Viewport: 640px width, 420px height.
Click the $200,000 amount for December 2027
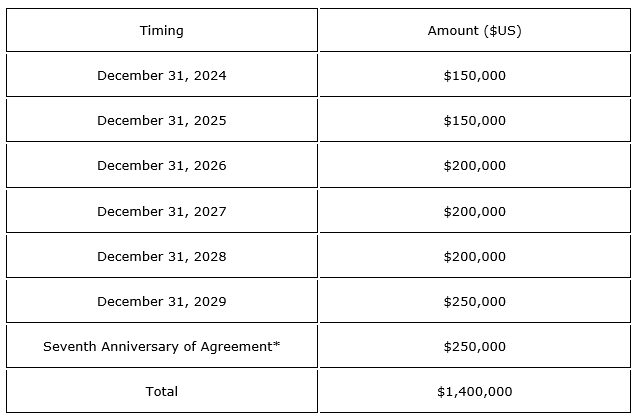click(474, 211)
